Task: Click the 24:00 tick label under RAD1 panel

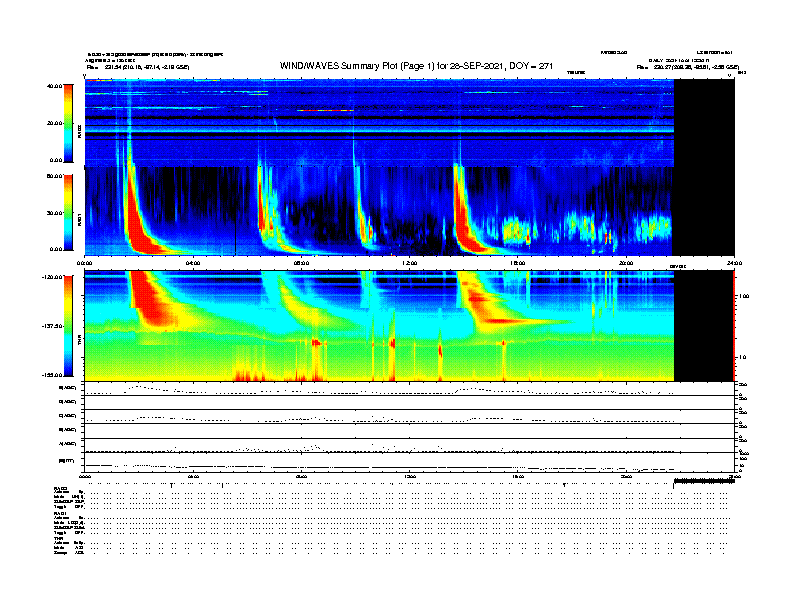Action: click(x=734, y=263)
